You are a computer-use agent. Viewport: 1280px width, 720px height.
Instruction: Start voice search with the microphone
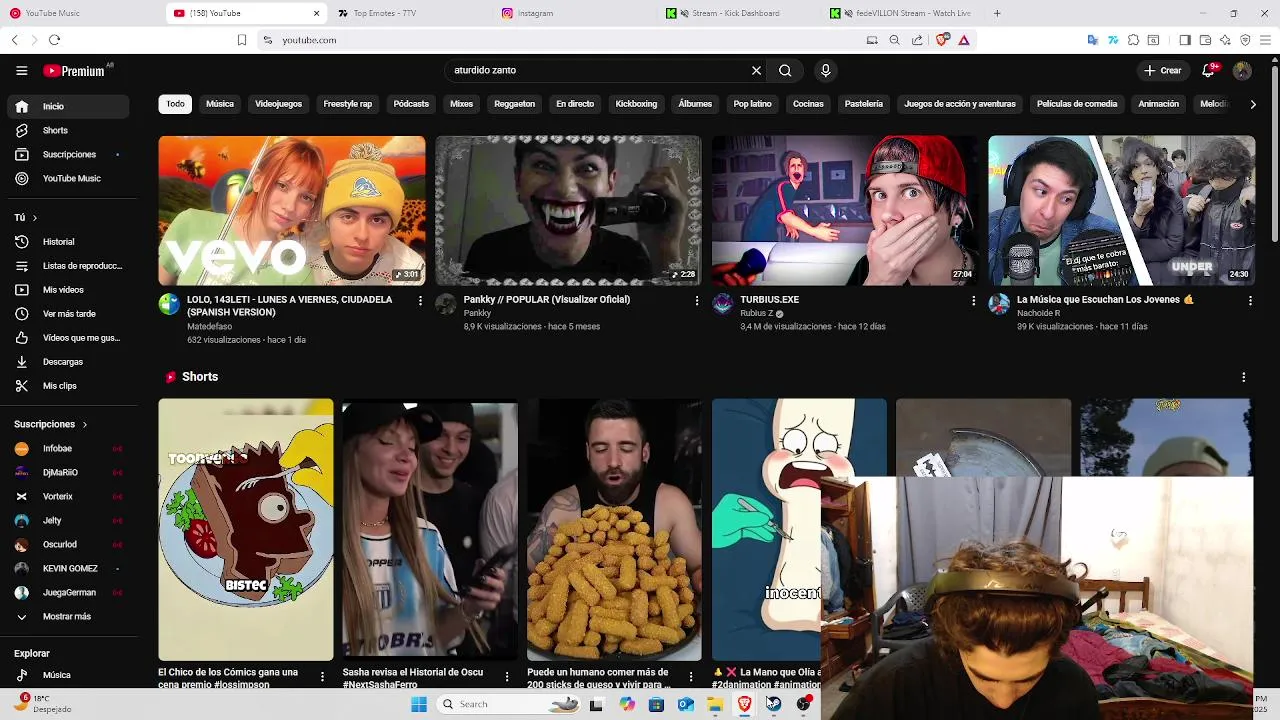tap(825, 71)
